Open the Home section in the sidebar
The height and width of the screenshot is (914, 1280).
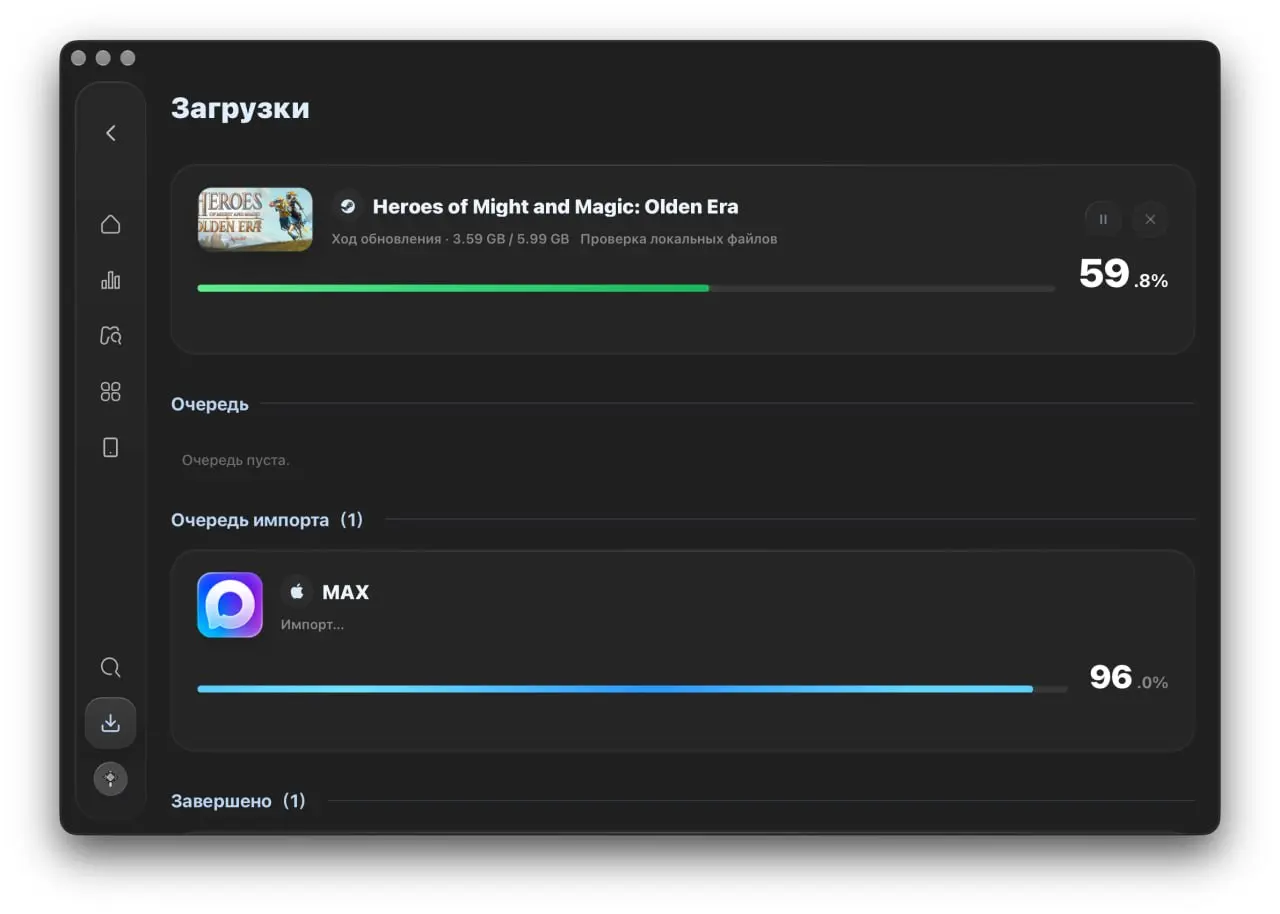coord(111,224)
